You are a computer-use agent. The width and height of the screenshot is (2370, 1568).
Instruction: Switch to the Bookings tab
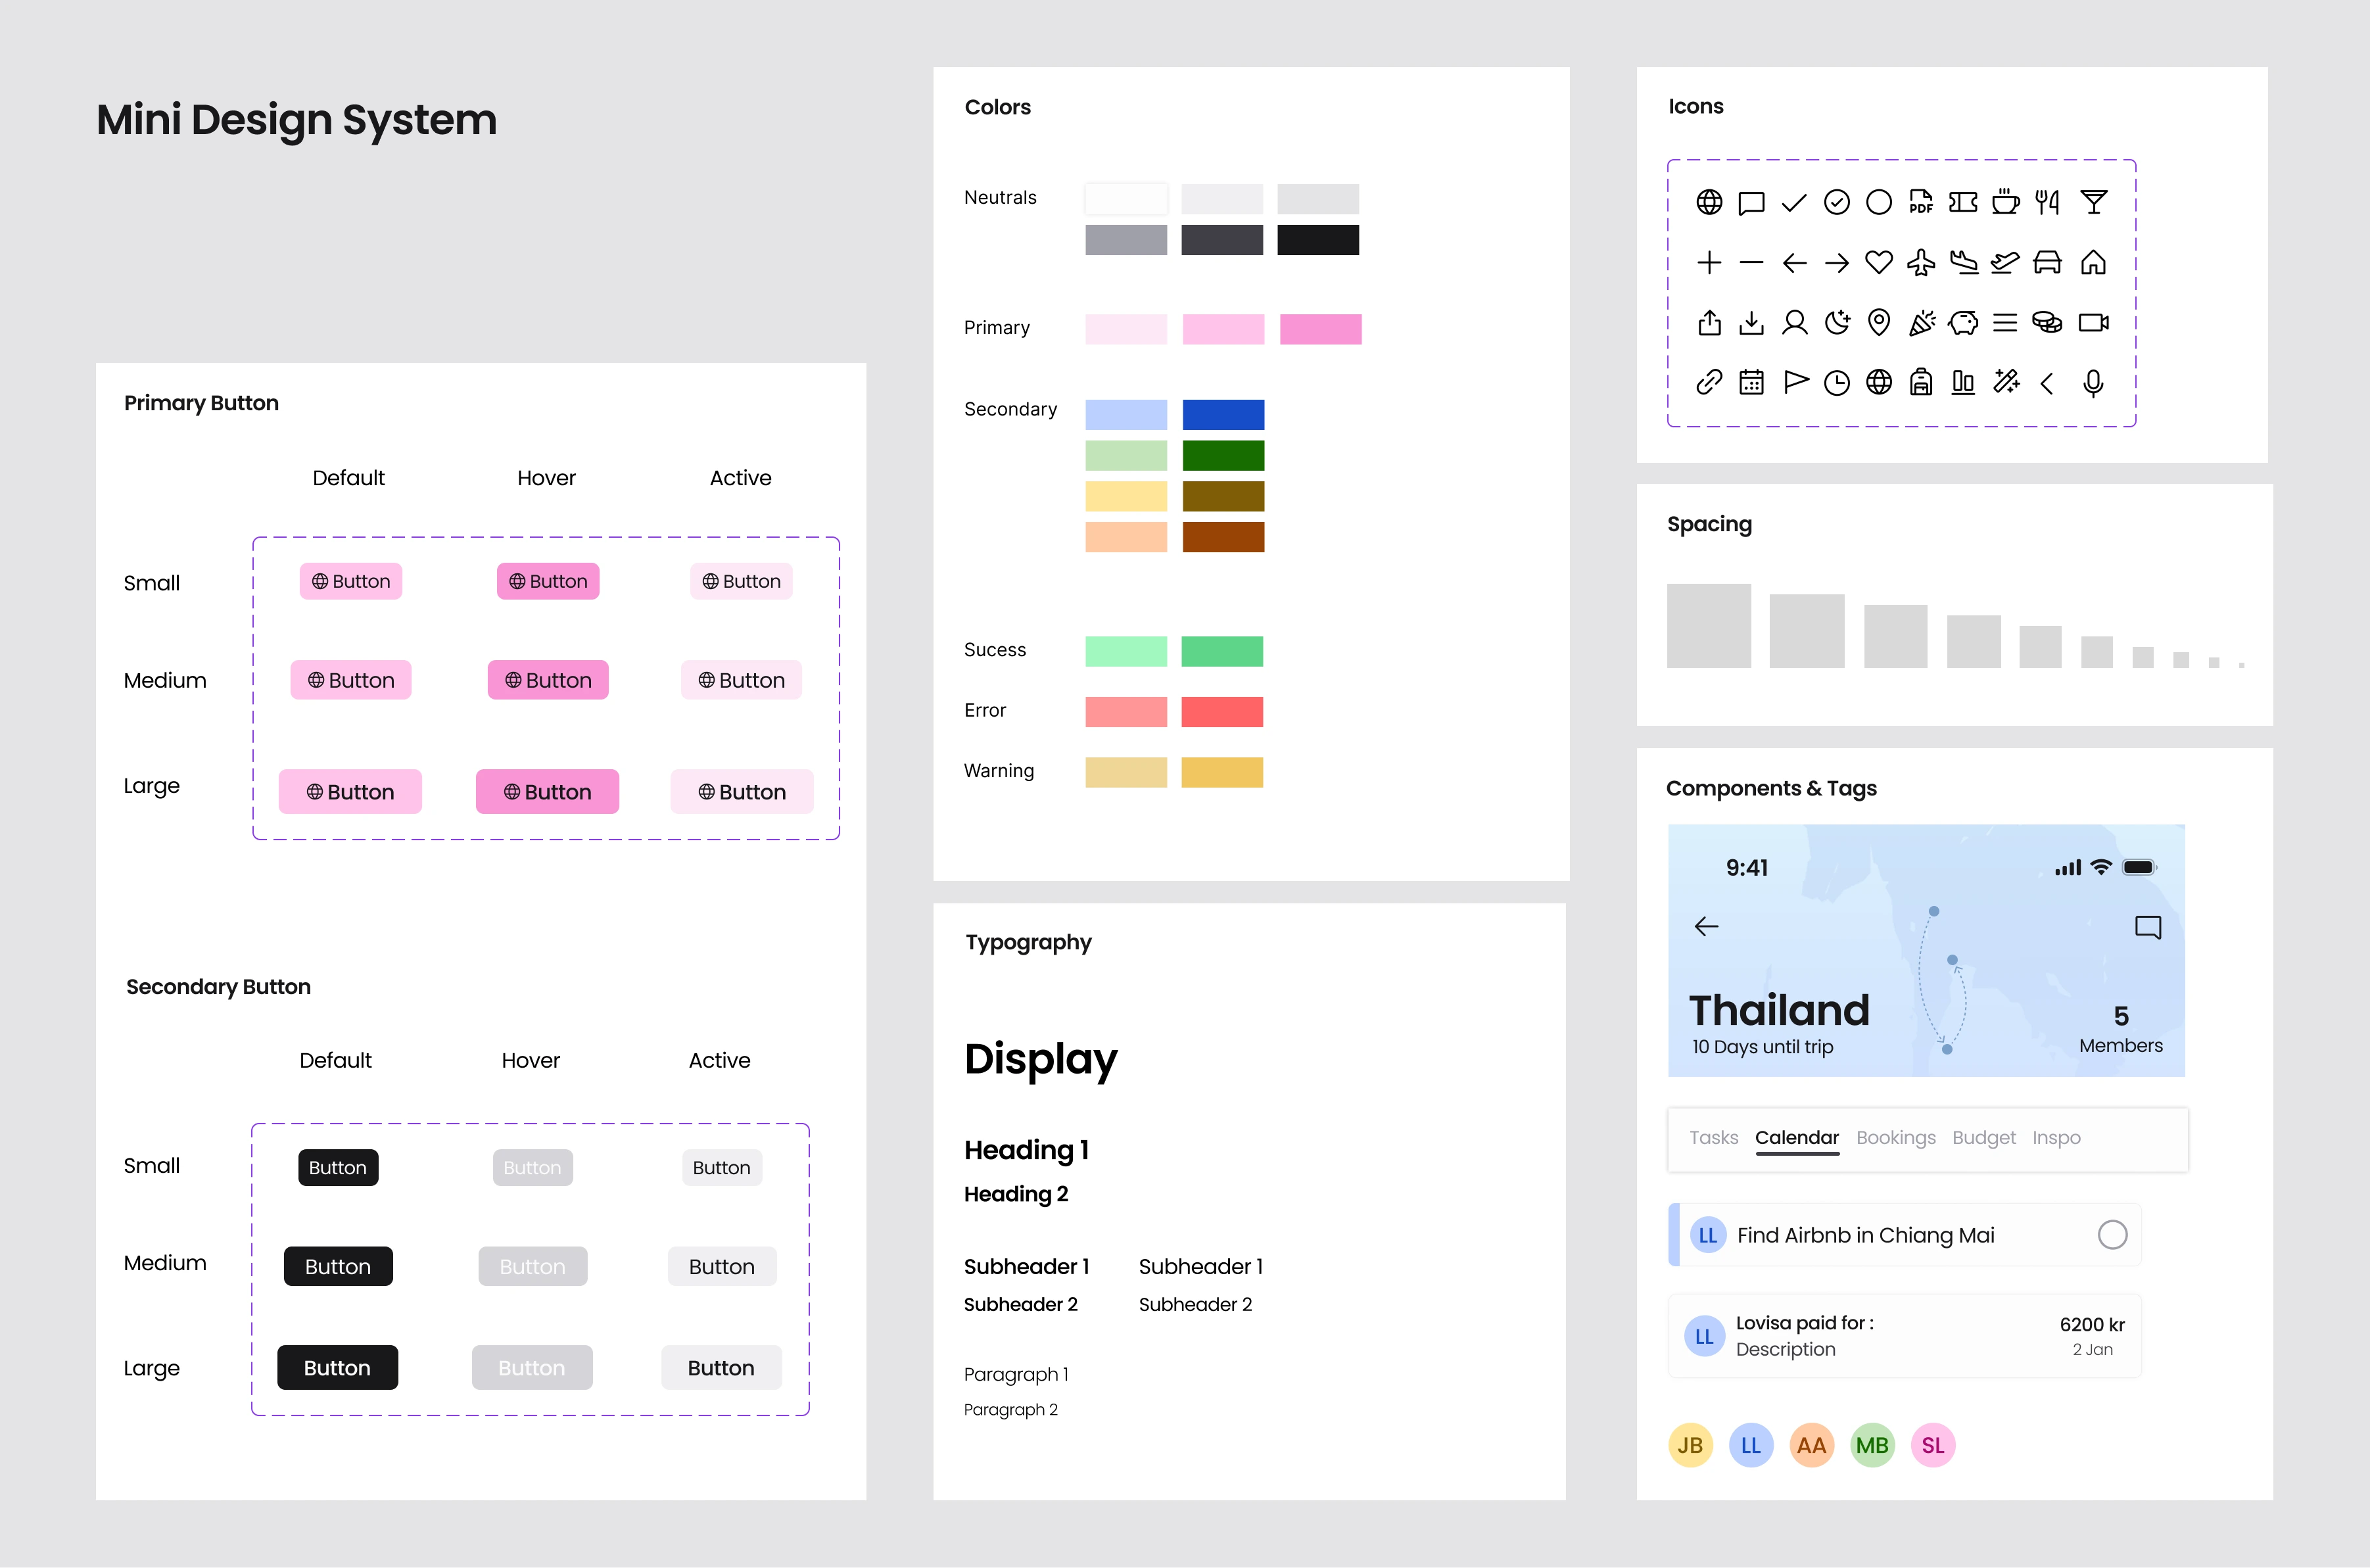(1895, 1138)
